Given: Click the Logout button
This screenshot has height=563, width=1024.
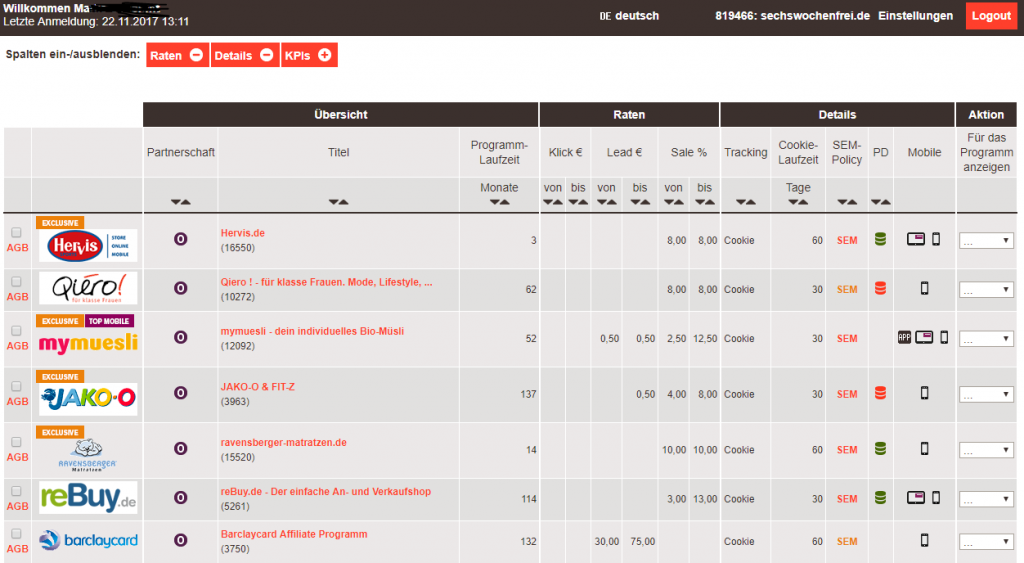Looking at the screenshot, I should point(991,16).
